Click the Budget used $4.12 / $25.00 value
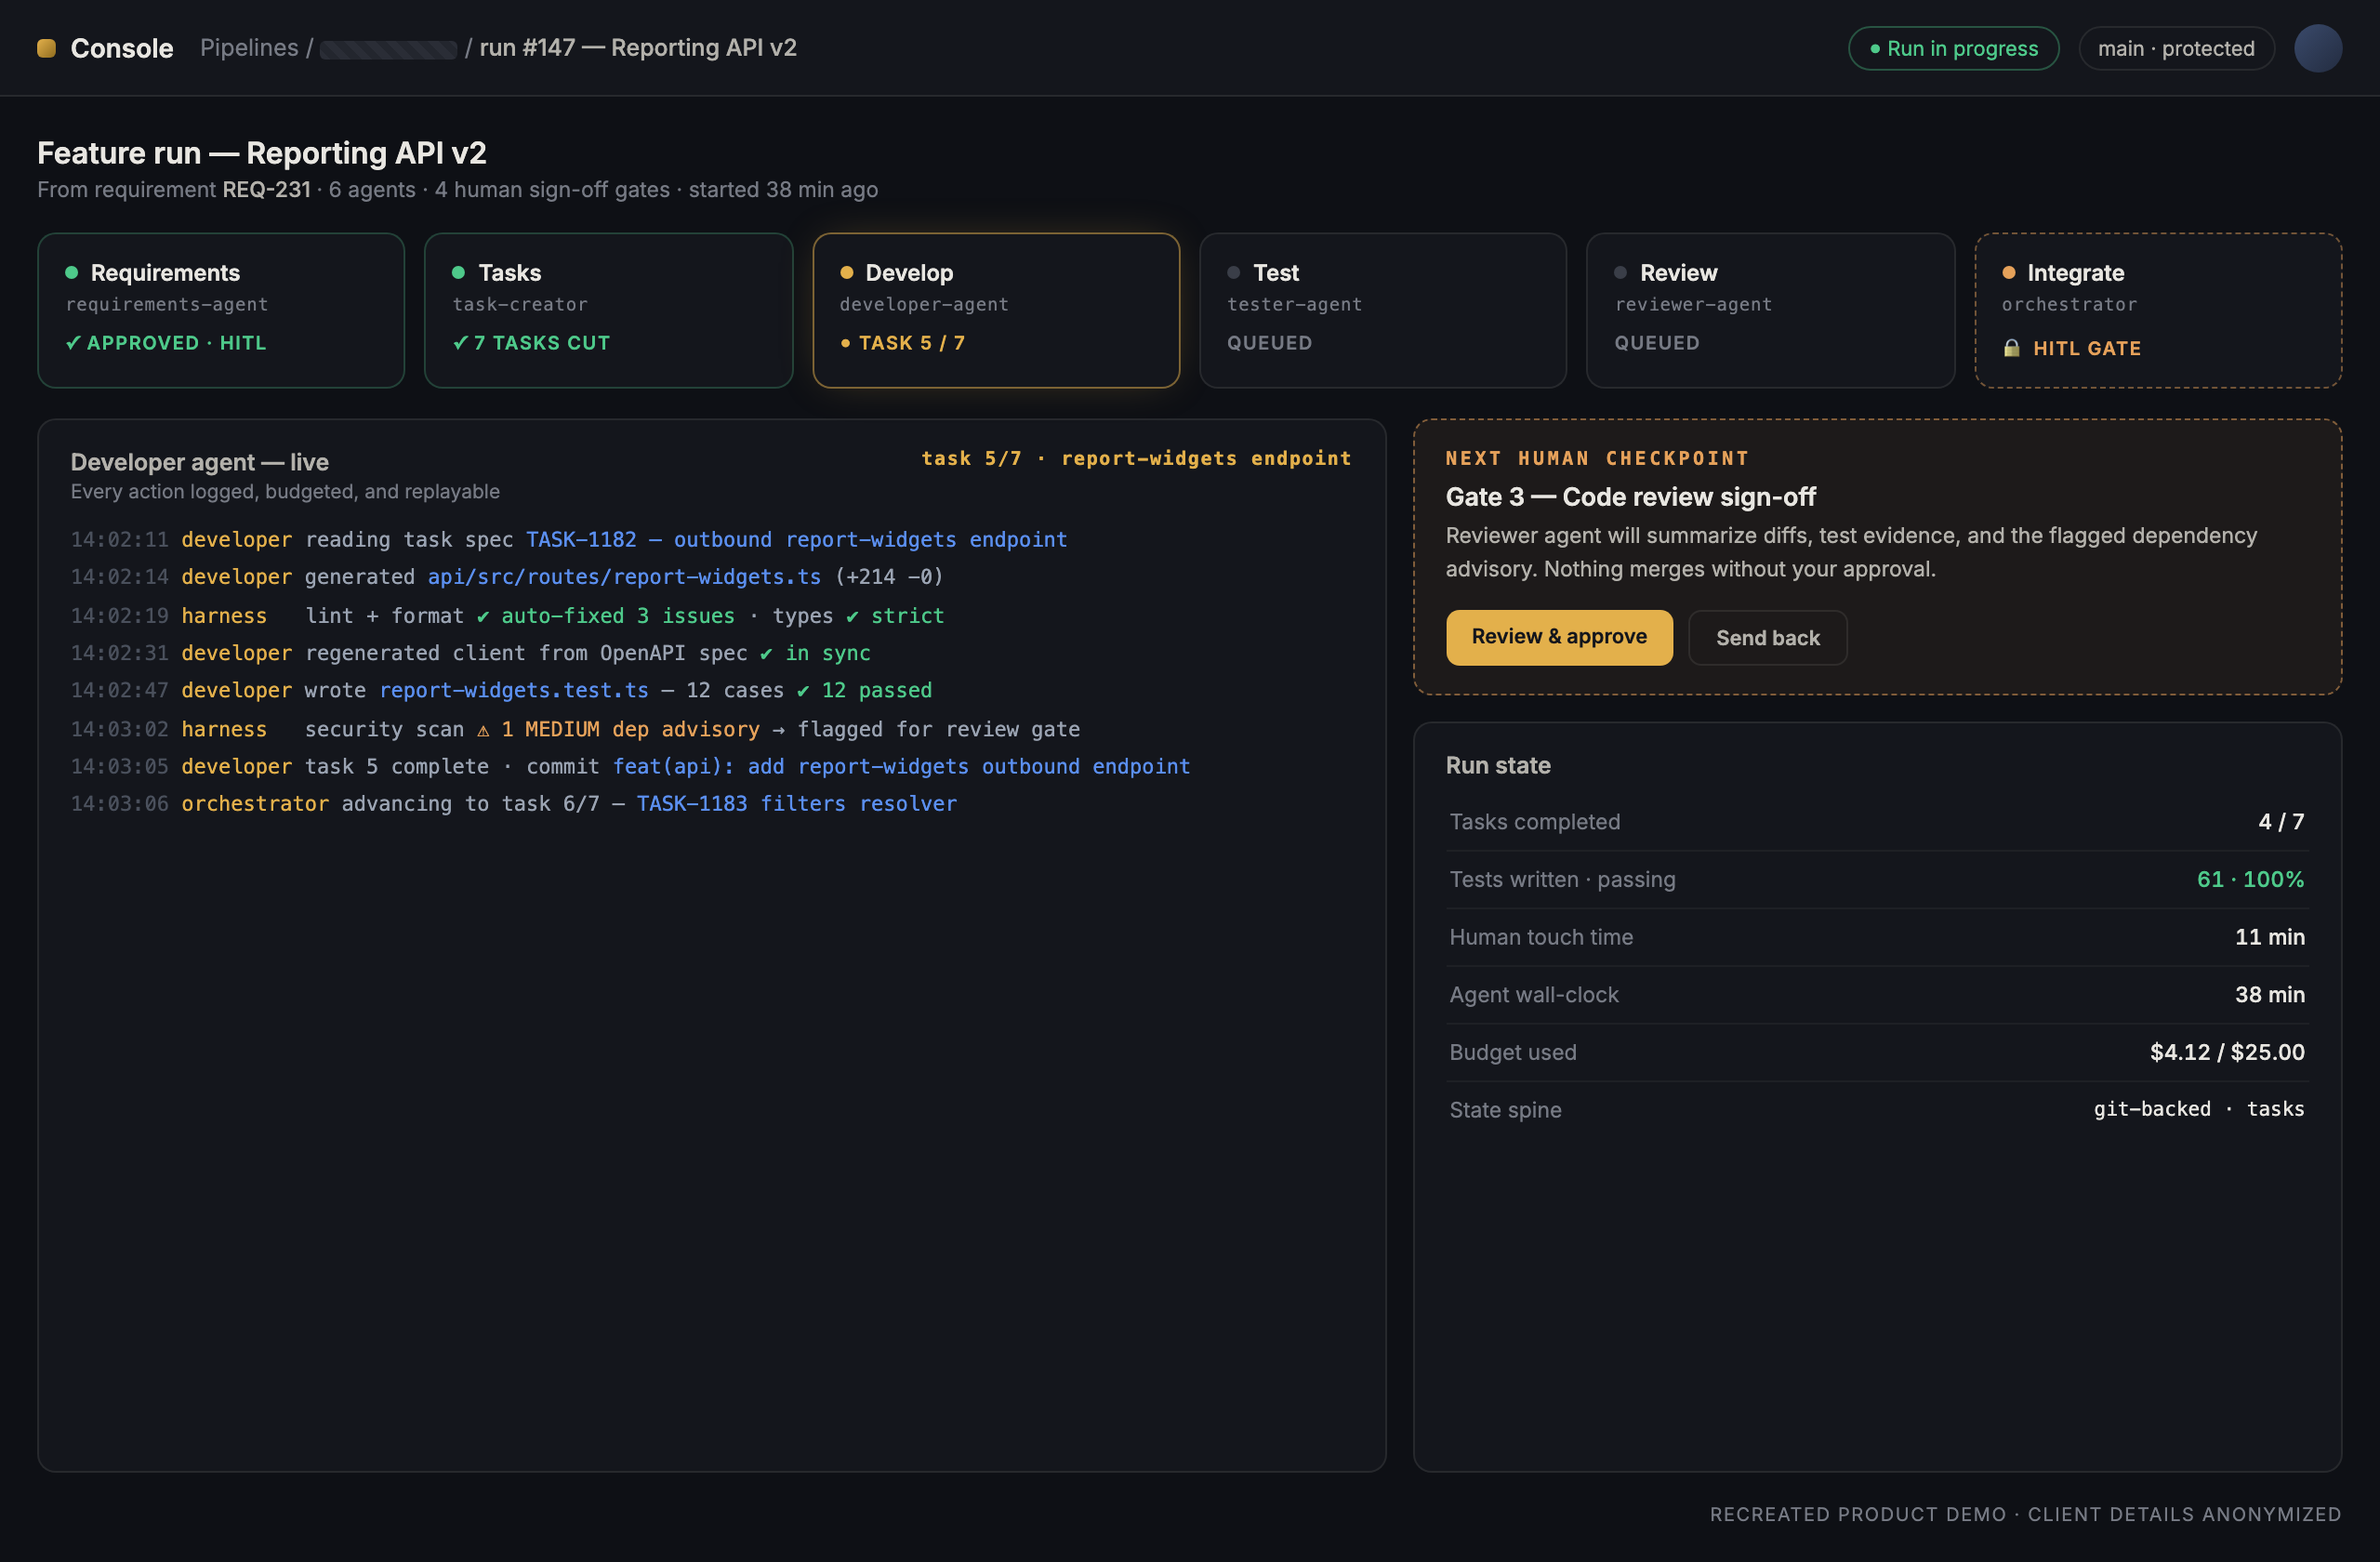This screenshot has height=1562, width=2380. pyautogui.click(x=2227, y=1052)
